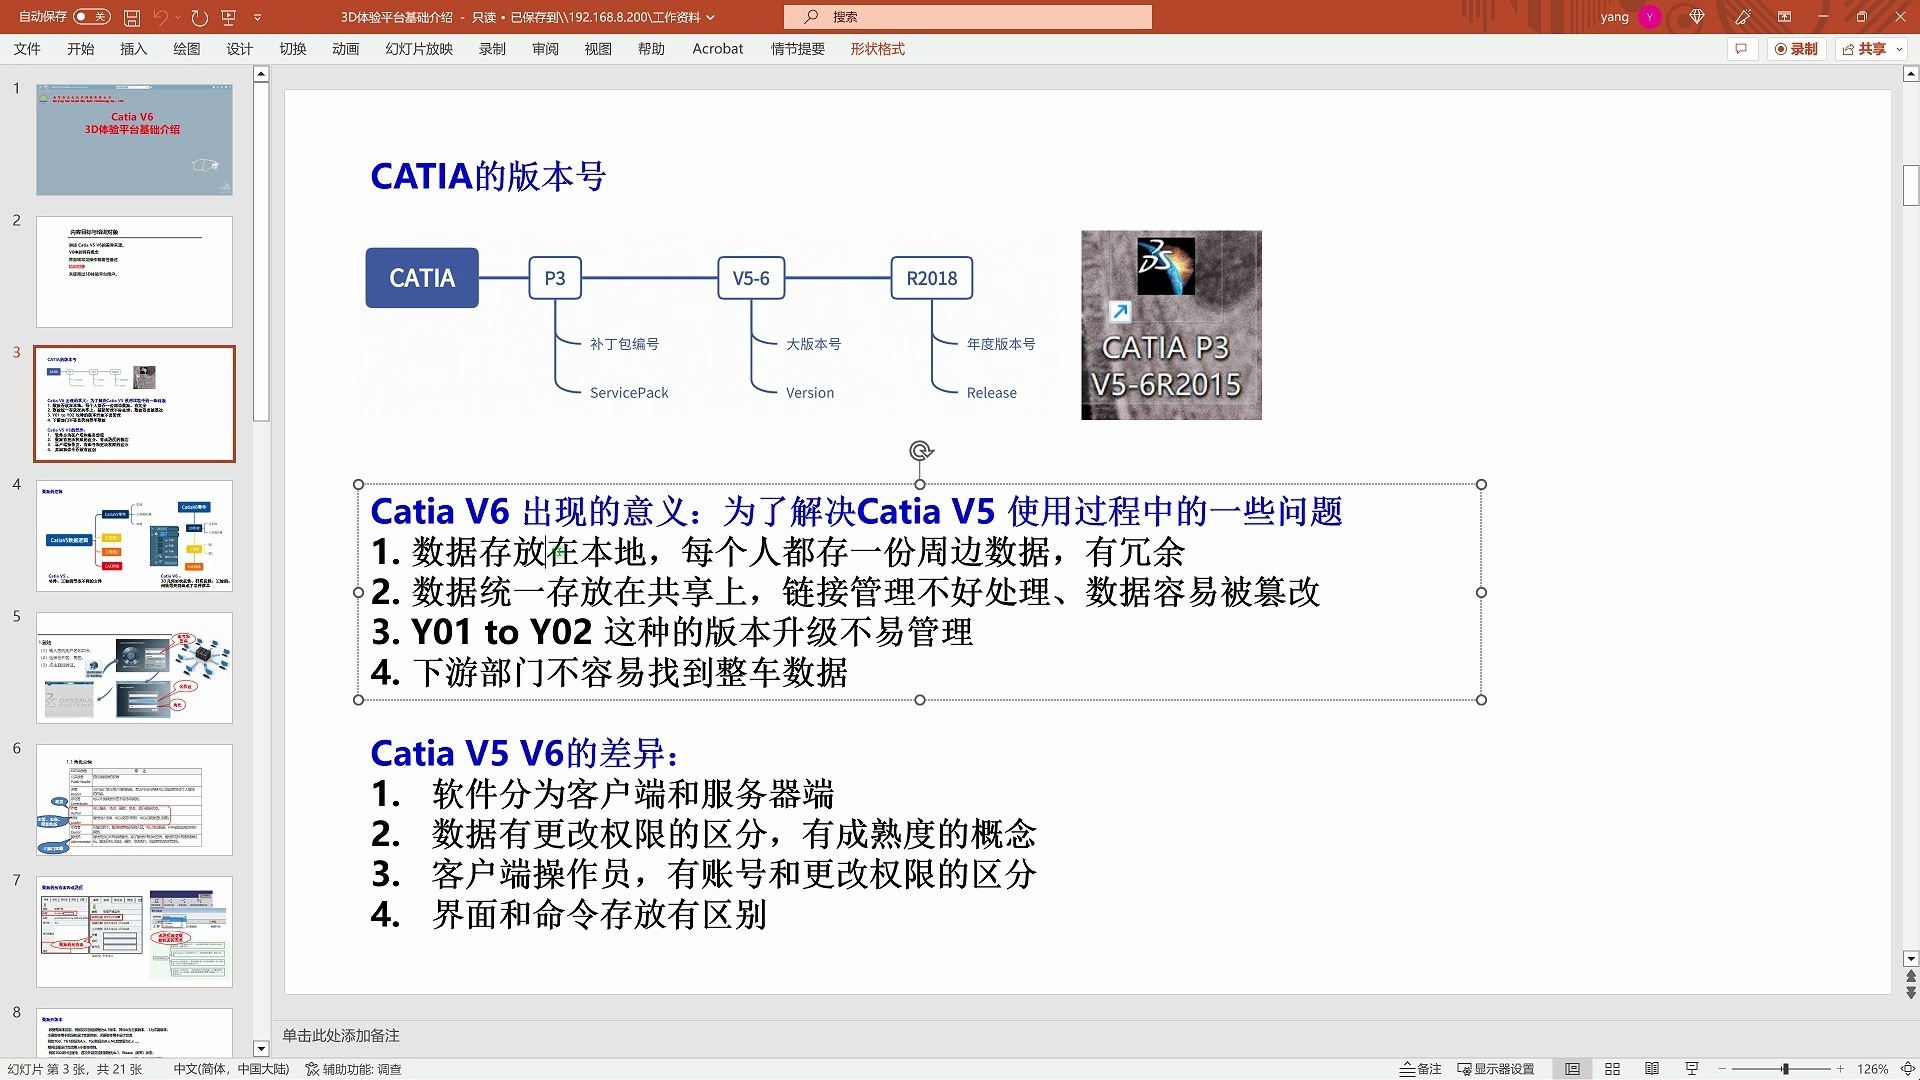Click the previous slide double-arrow button
Image resolution: width=1920 pixels, height=1080 pixels.
coord(1910,976)
